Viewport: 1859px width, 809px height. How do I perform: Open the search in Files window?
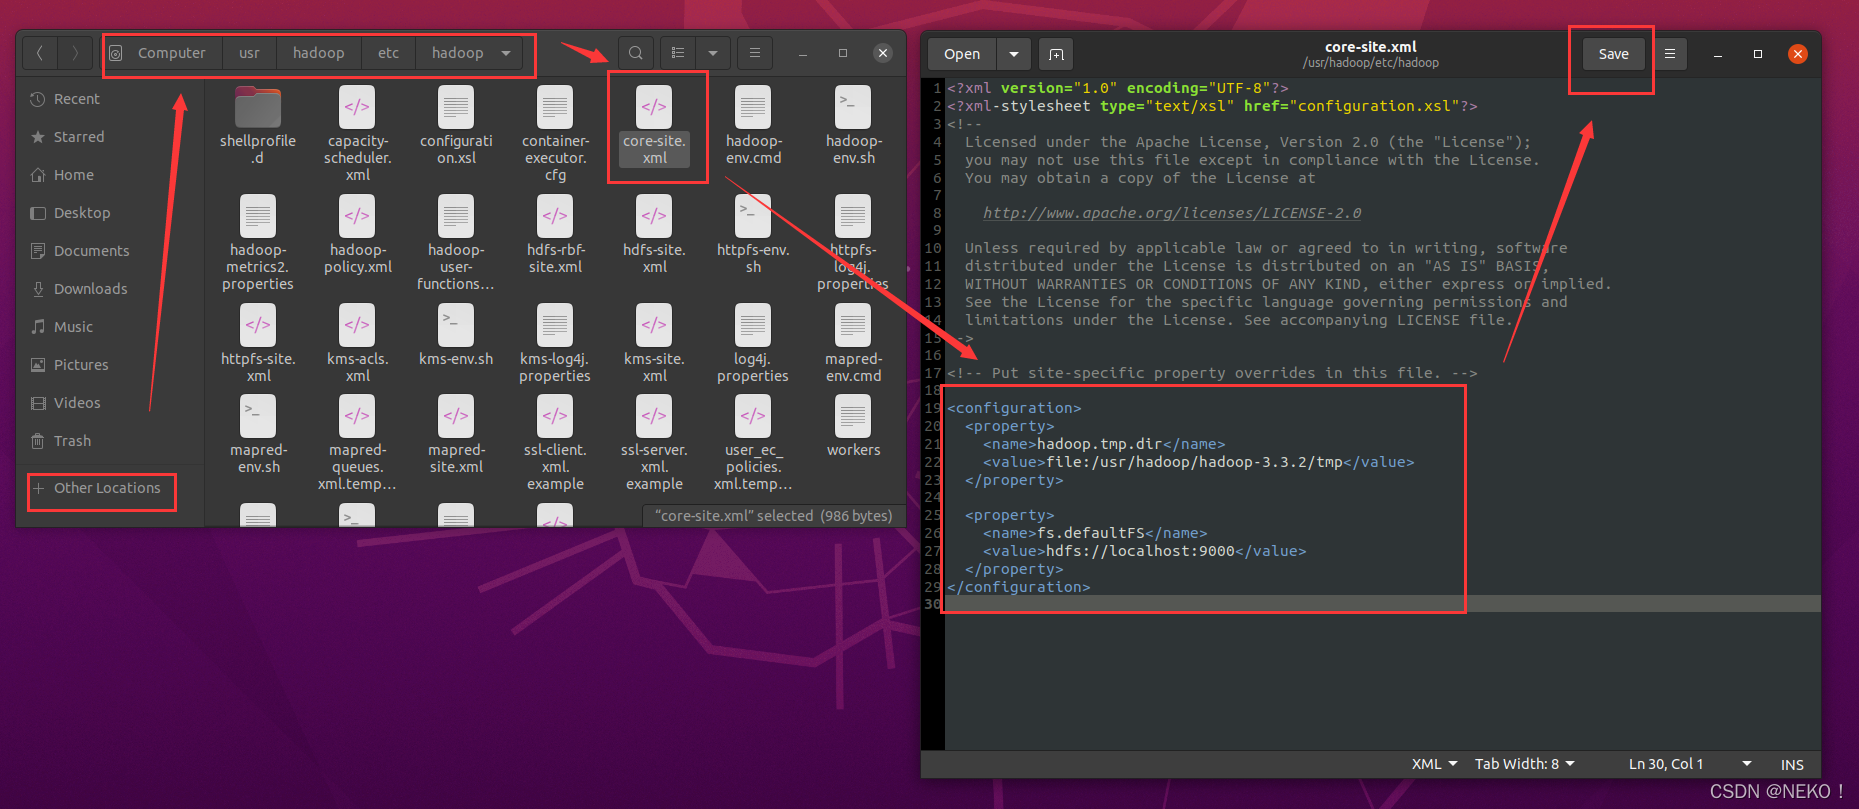pos(636,53)
